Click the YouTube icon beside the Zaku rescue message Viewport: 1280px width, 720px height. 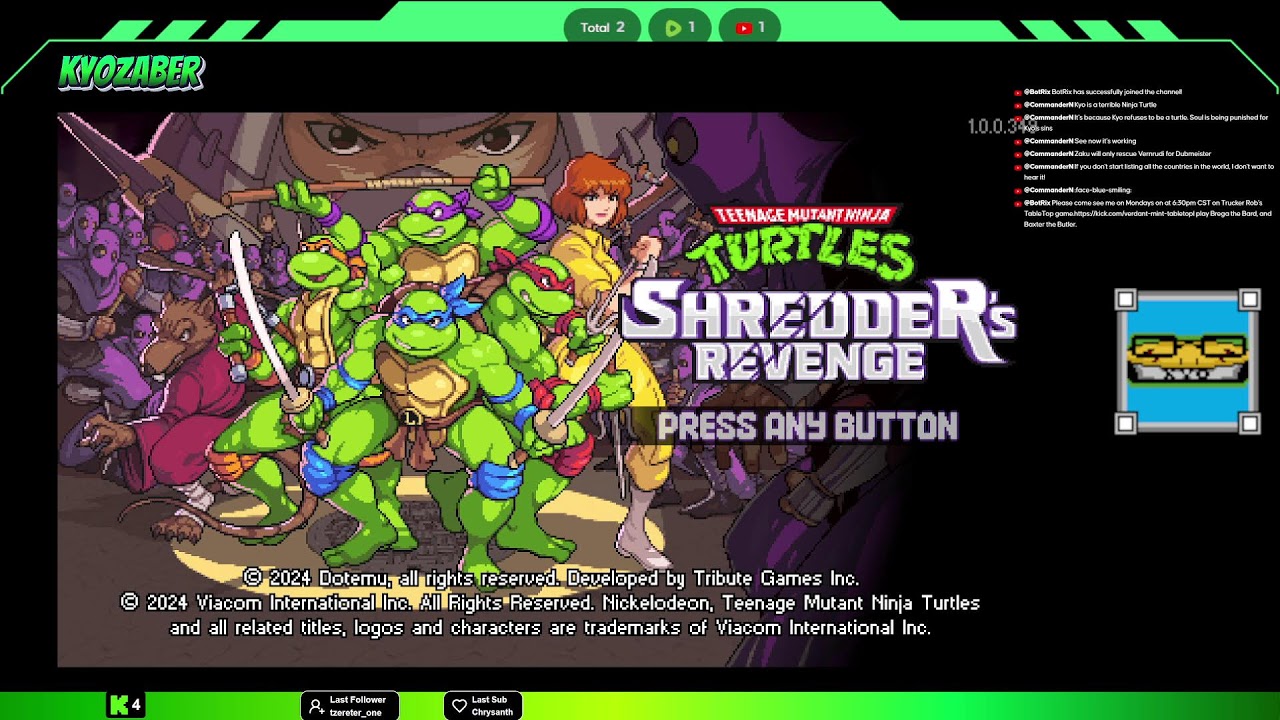[x=1018, y=155]
